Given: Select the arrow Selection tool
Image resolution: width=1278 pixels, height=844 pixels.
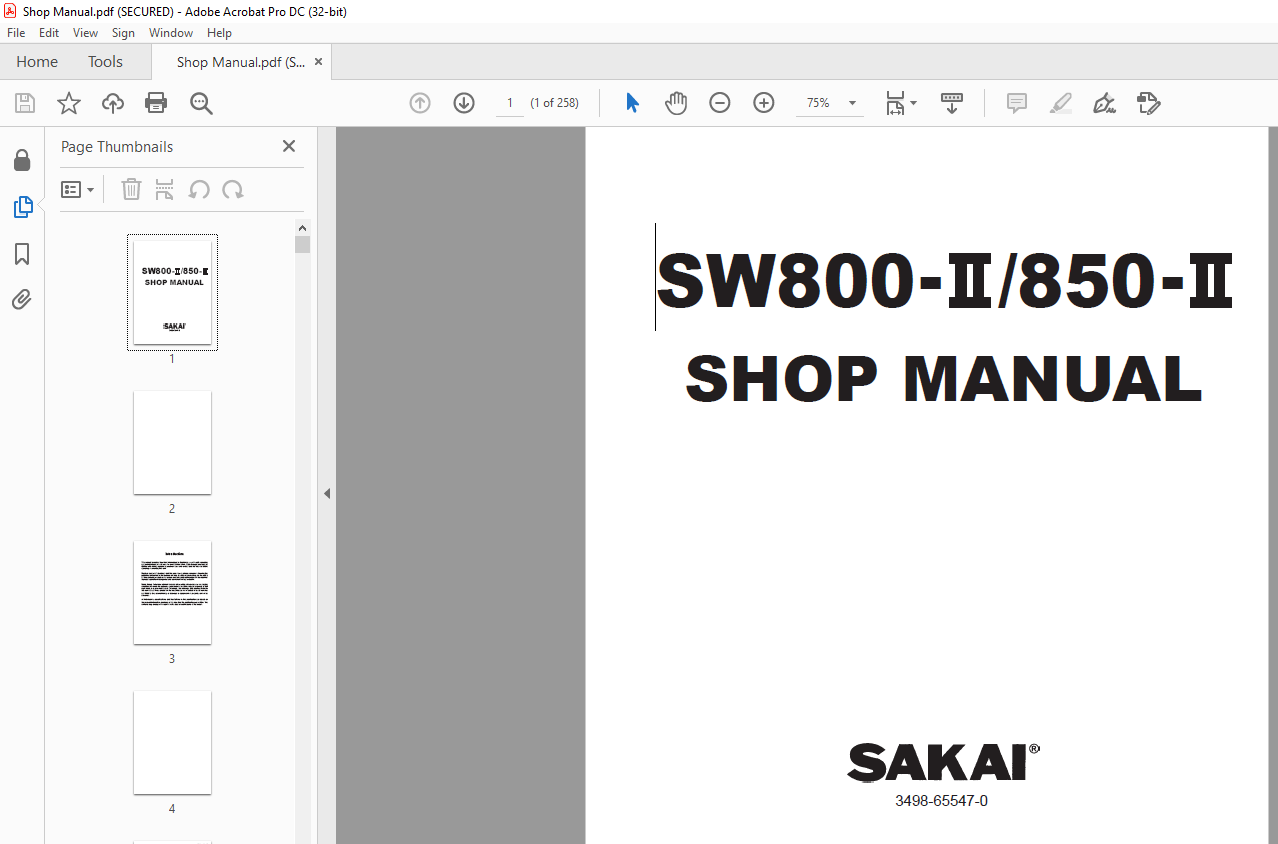Looking at the screenshot, I should 632,103.
